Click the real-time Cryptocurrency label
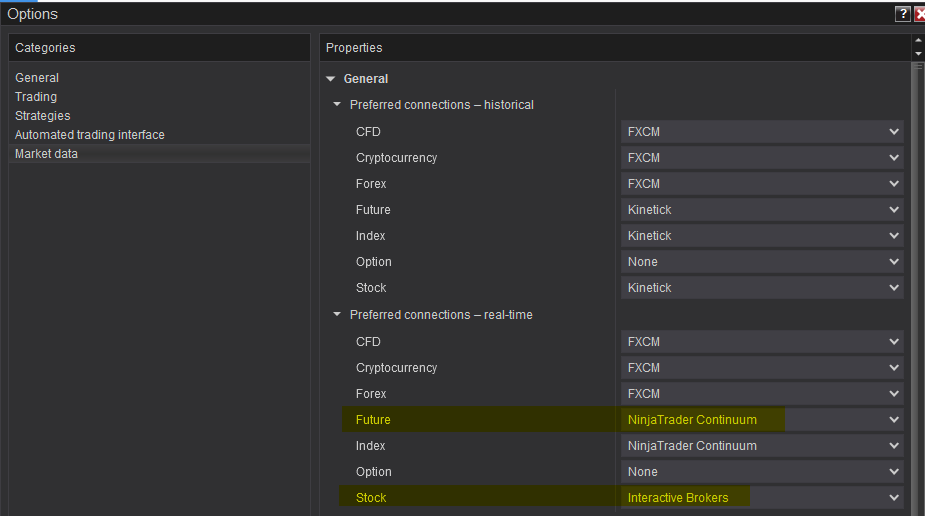Image resolution: width=925 pixels, height=516 pixels. [396, 367]
